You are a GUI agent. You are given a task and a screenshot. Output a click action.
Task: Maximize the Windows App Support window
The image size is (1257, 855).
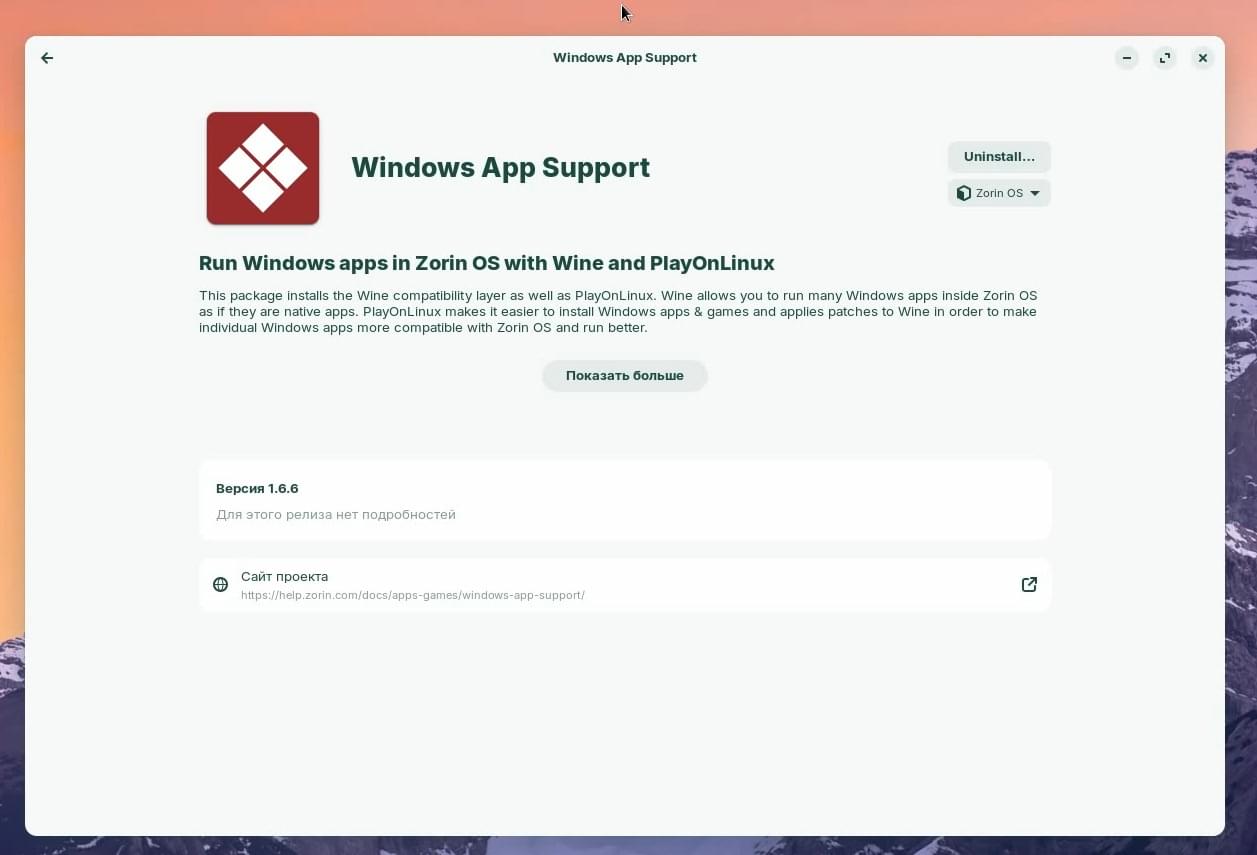[1165, 58]
